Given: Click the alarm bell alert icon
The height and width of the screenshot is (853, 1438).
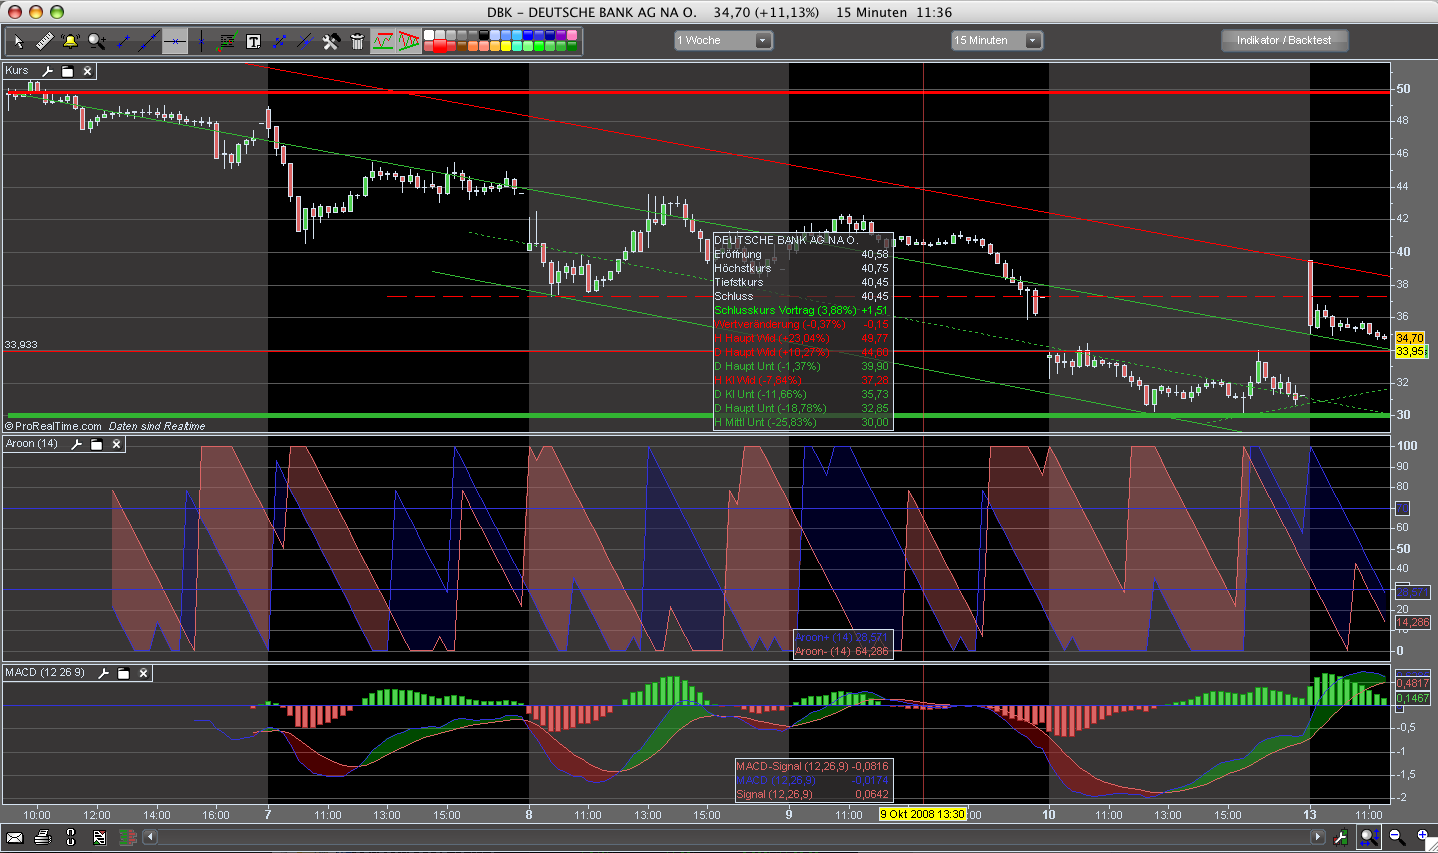Looking at the screenshot, I should (x=70, y=41).
